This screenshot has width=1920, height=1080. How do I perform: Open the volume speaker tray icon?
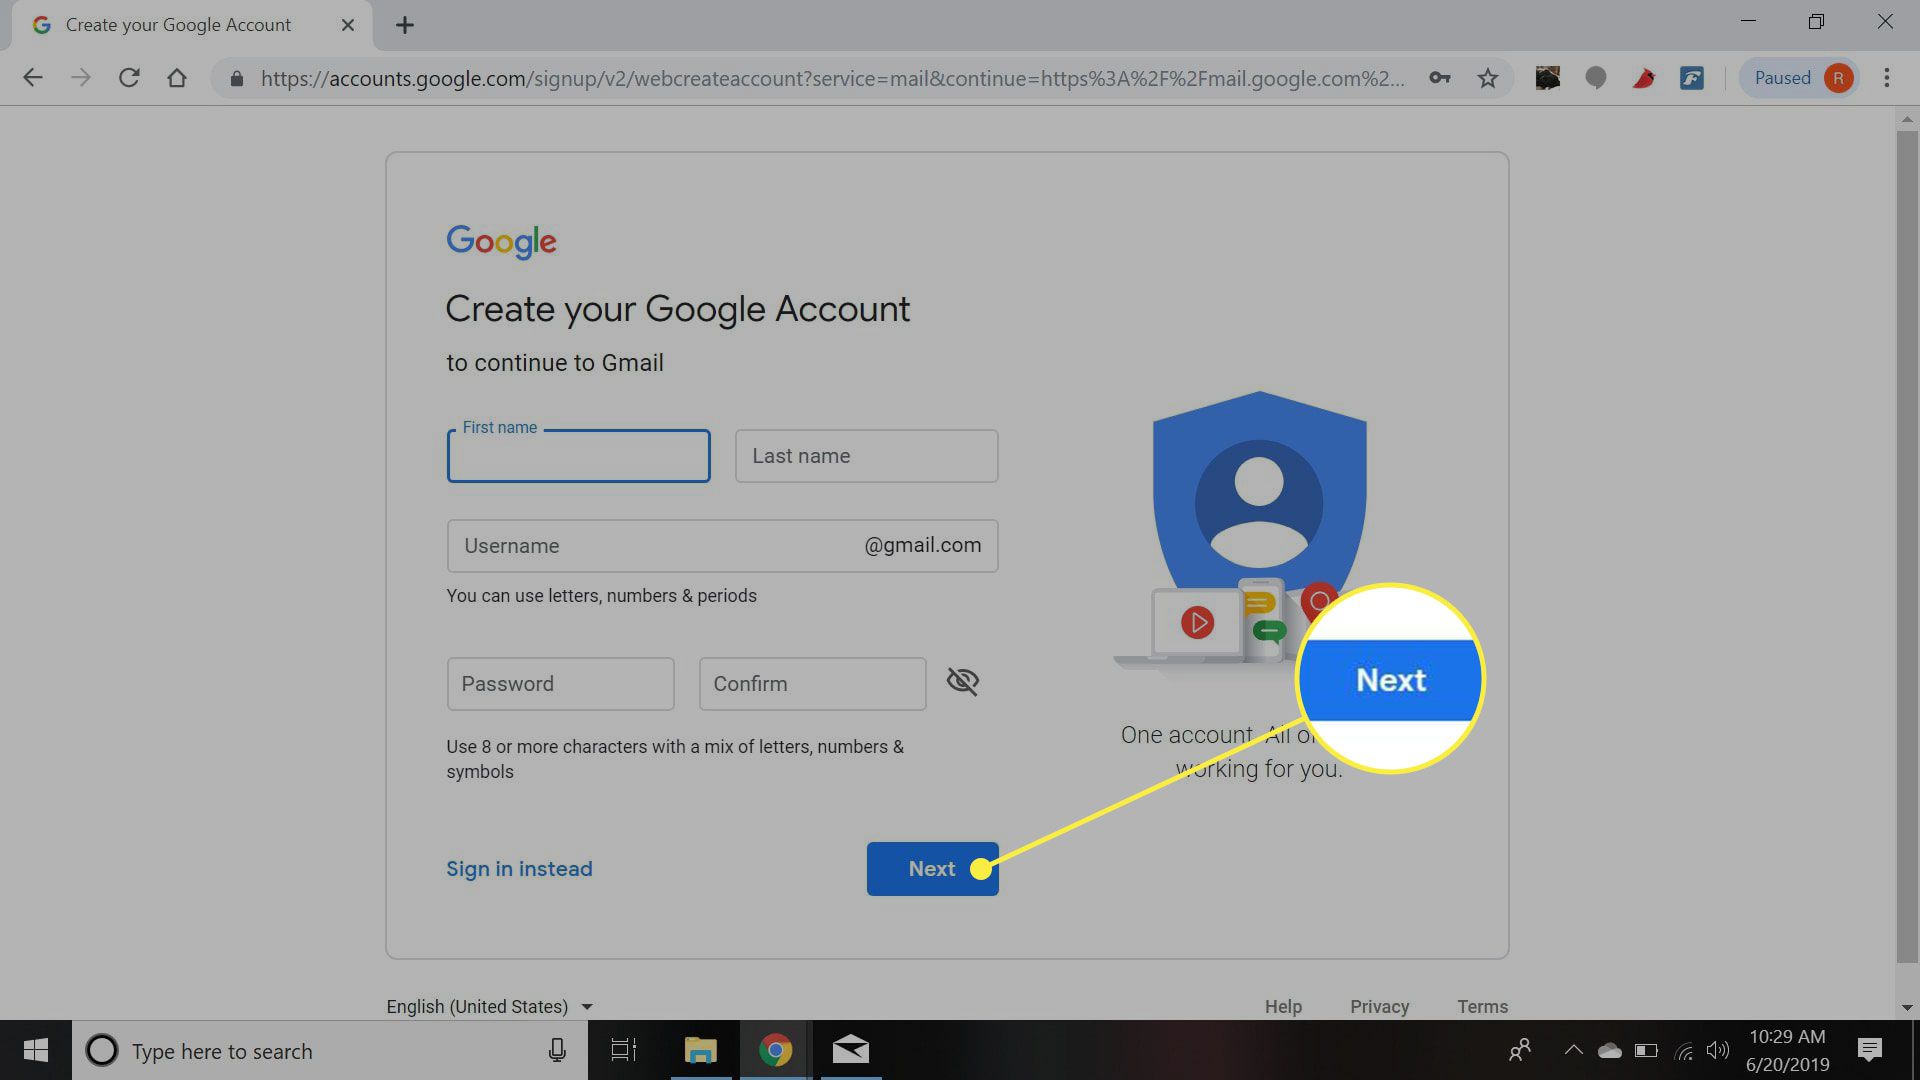(x=1718, y=1050)
